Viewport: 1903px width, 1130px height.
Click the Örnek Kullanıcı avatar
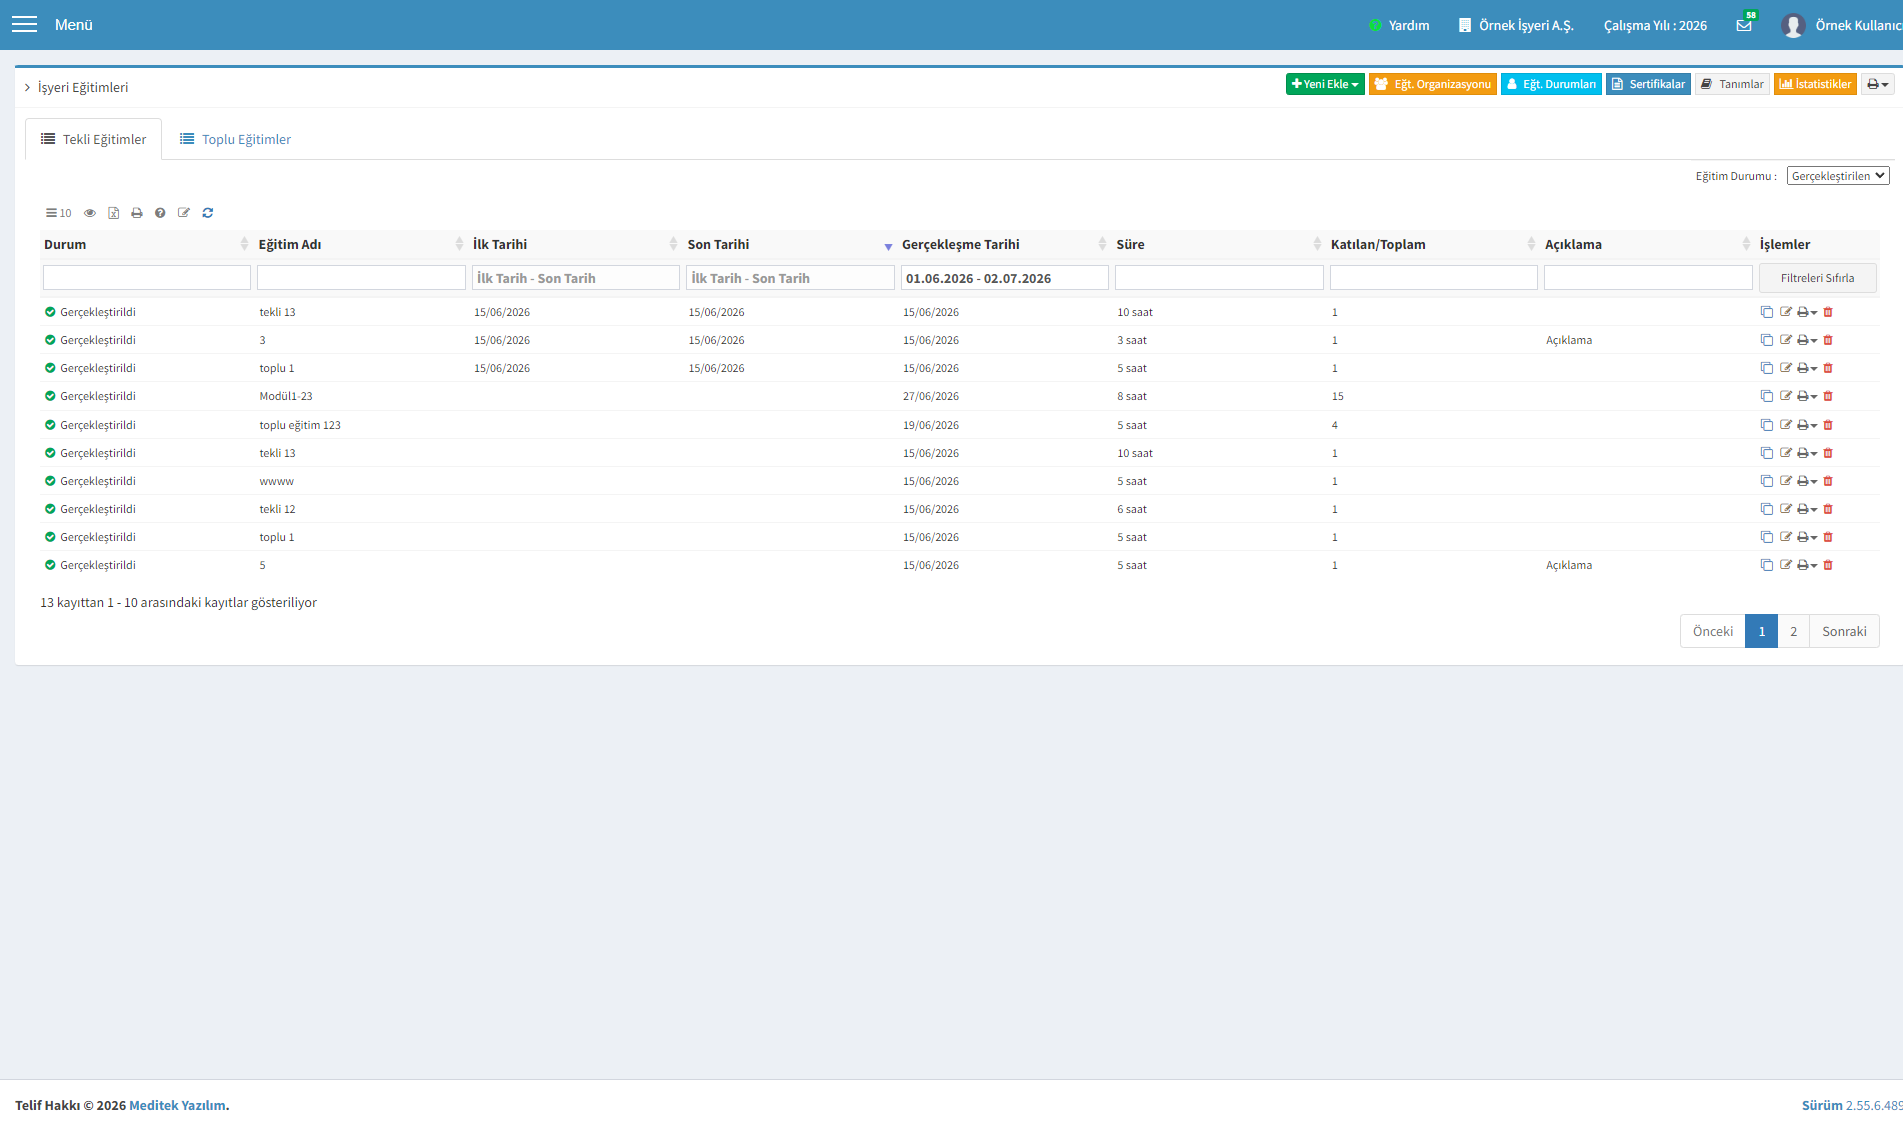coord(1792,25)
